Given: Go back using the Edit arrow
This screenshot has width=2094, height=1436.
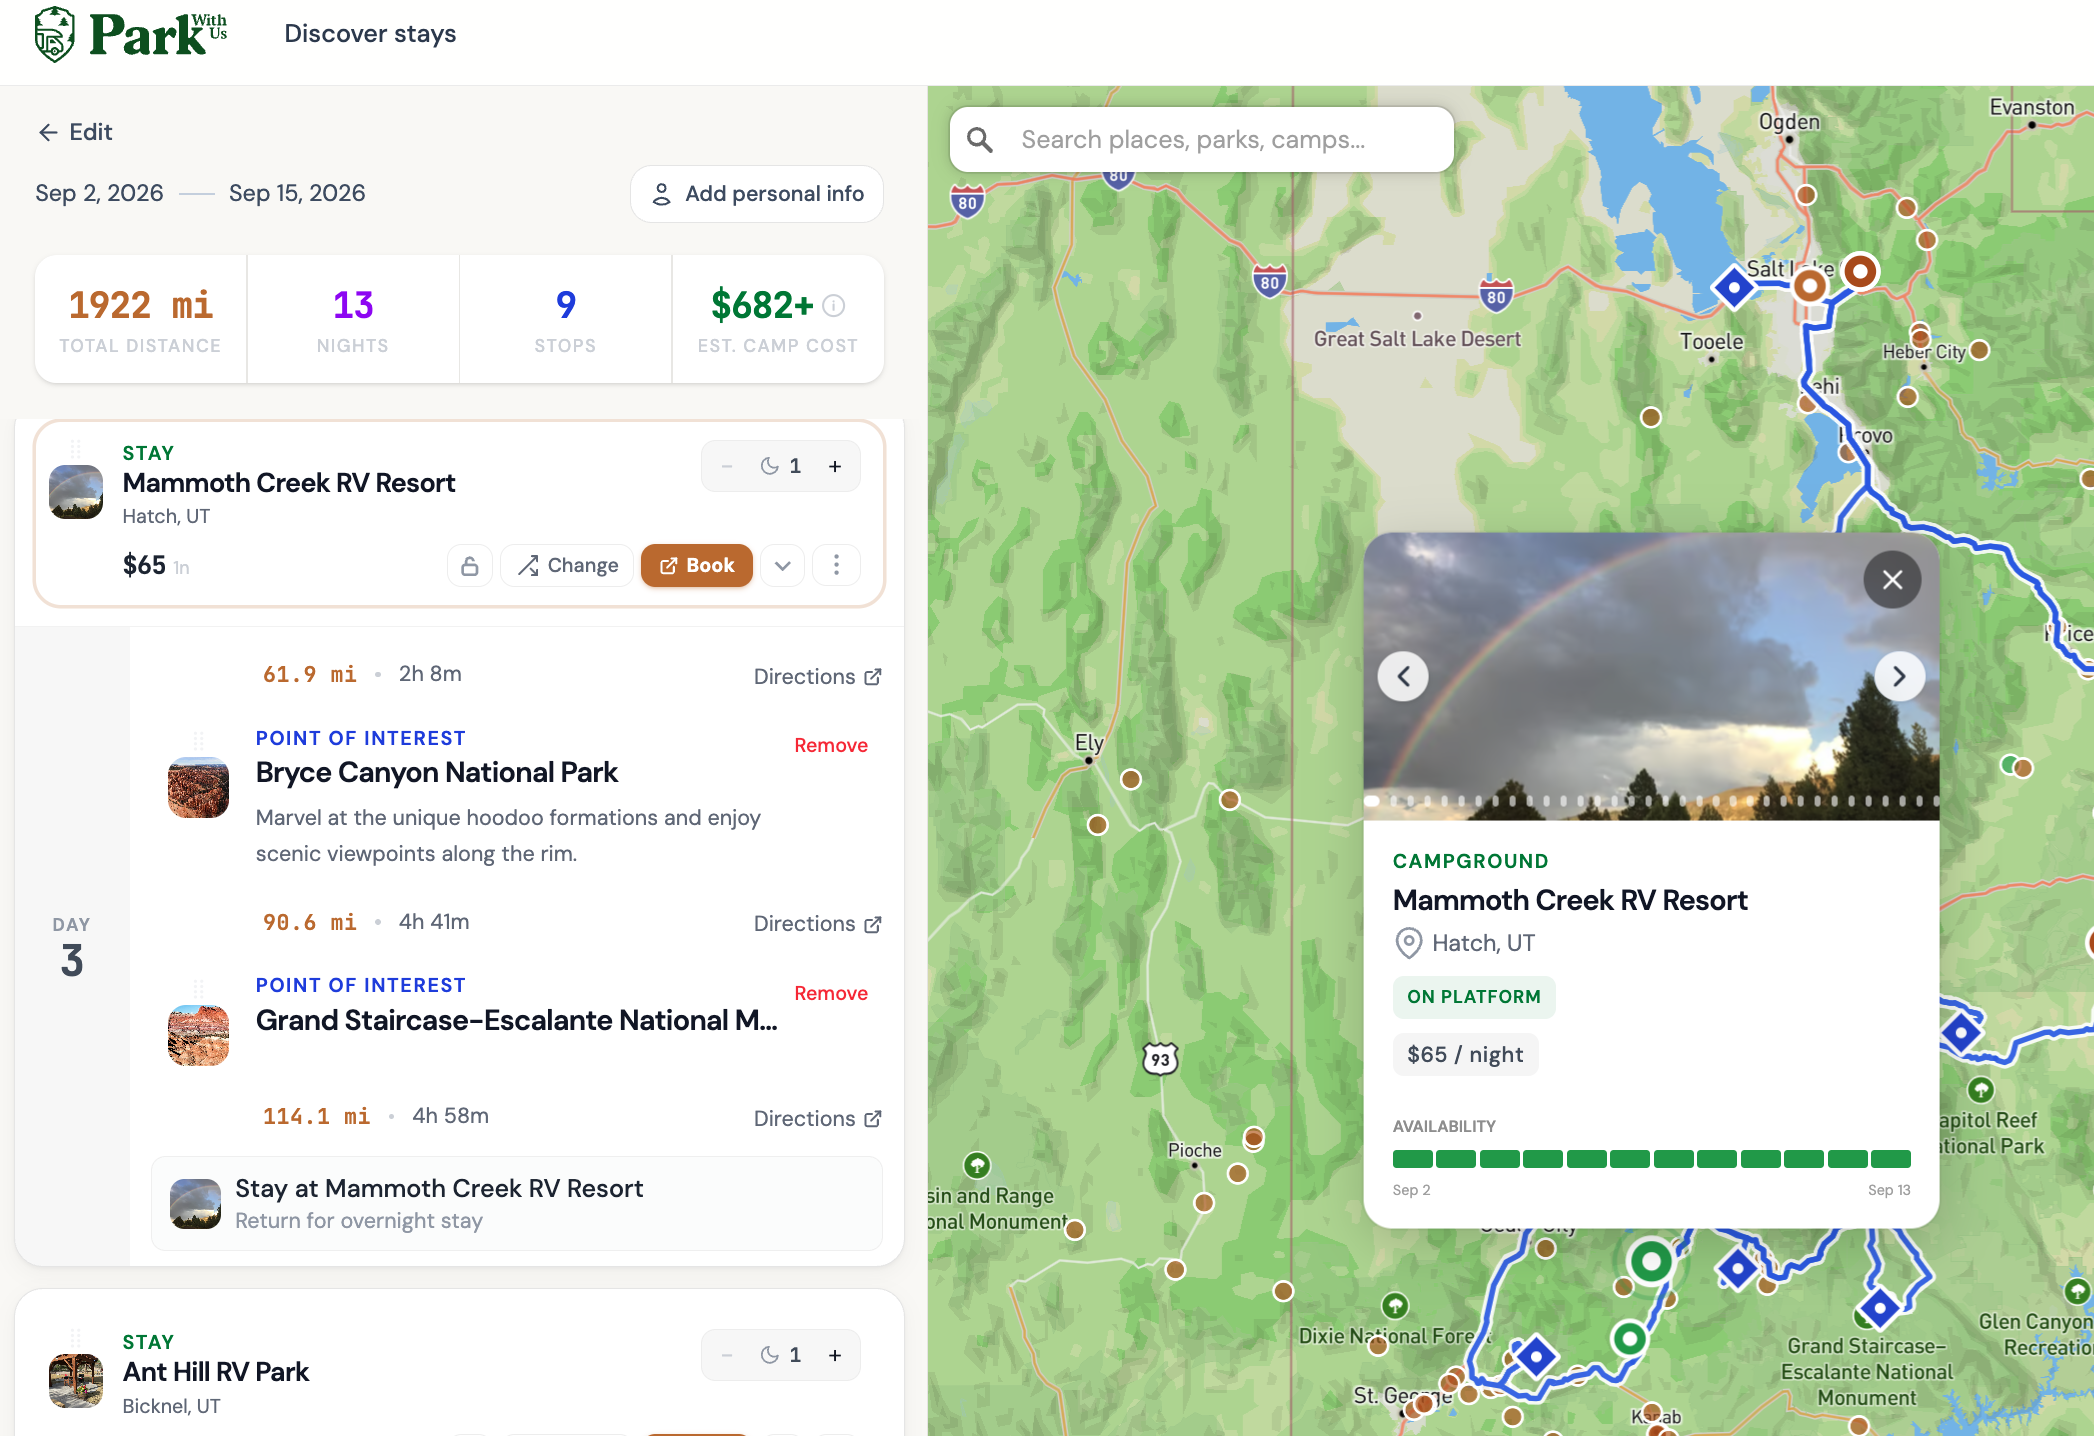Looking at the screenshot, I should point(75,132).
